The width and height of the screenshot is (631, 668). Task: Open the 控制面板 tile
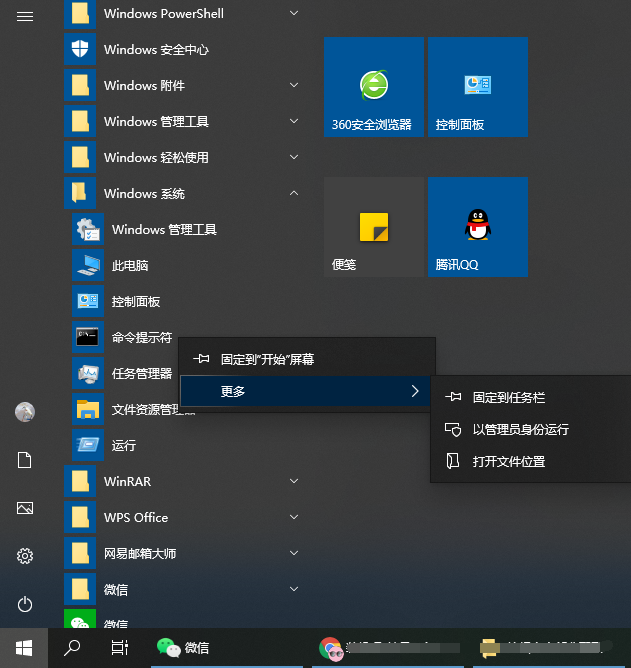477,87
